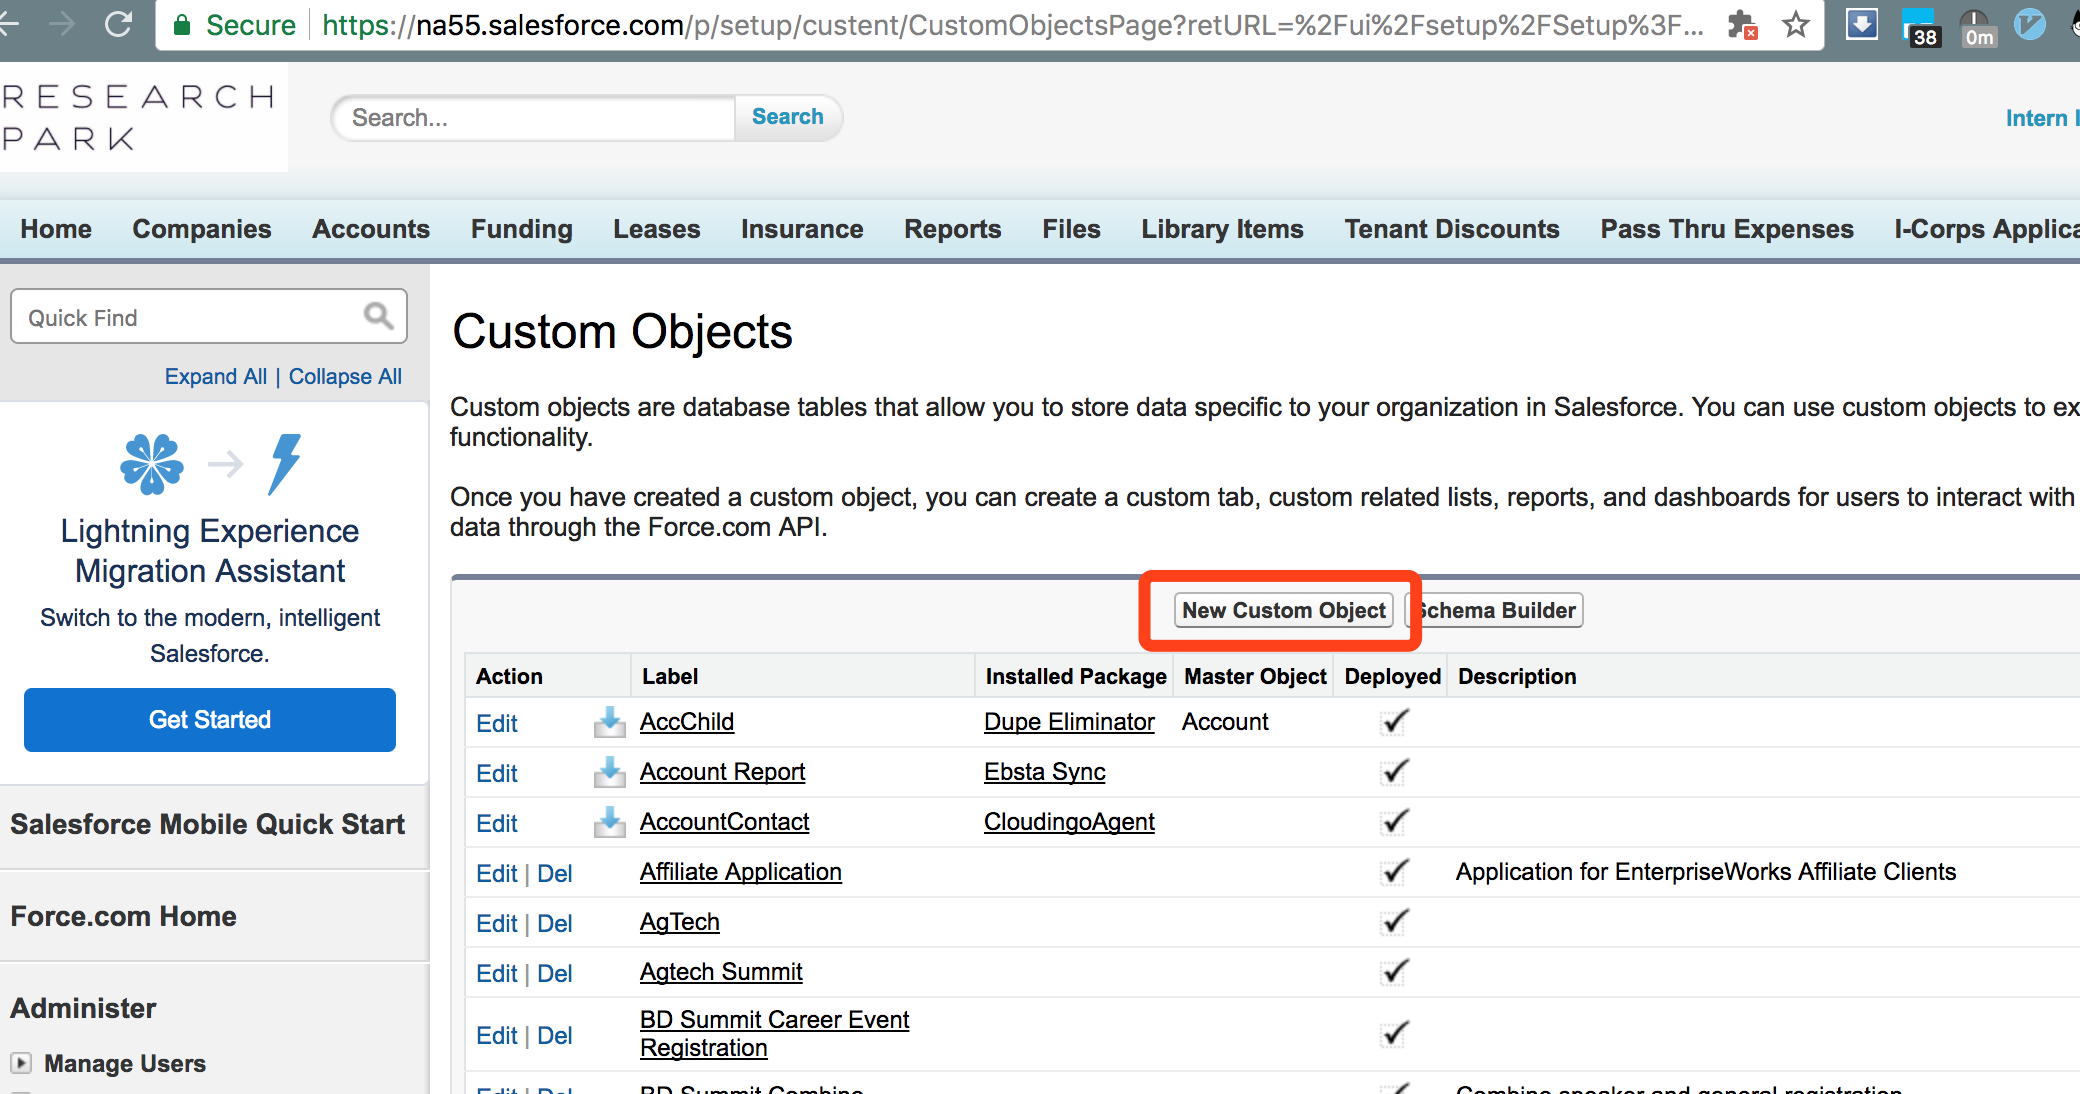Image resolution: width=2080 pixels, height=1094 pixels.
Task: Open the Dupe Eliminator package link
Action: point(1068,722)
